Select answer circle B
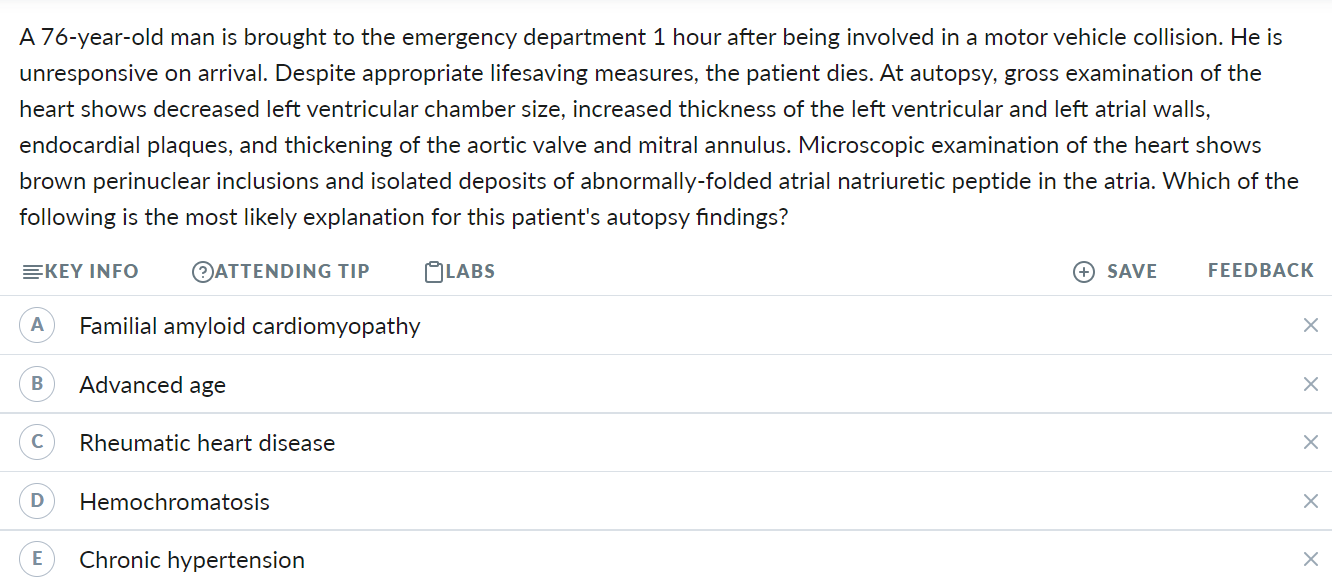 (x=37, y=384)
